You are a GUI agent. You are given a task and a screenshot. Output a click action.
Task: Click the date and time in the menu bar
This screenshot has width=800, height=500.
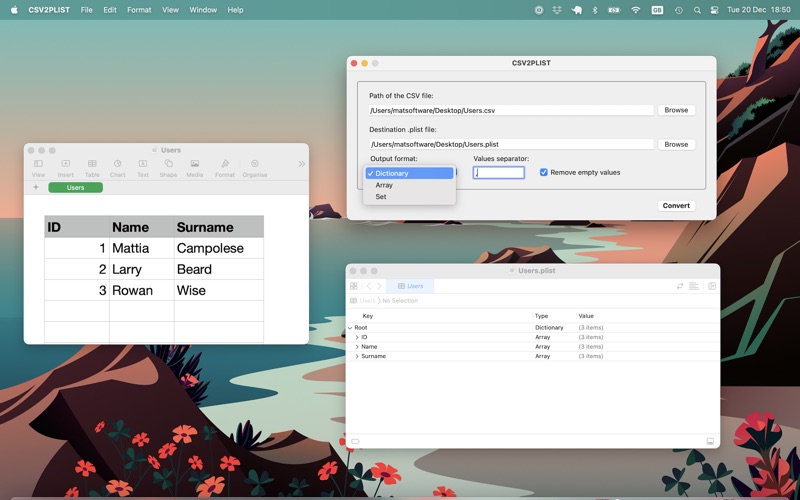759,10
